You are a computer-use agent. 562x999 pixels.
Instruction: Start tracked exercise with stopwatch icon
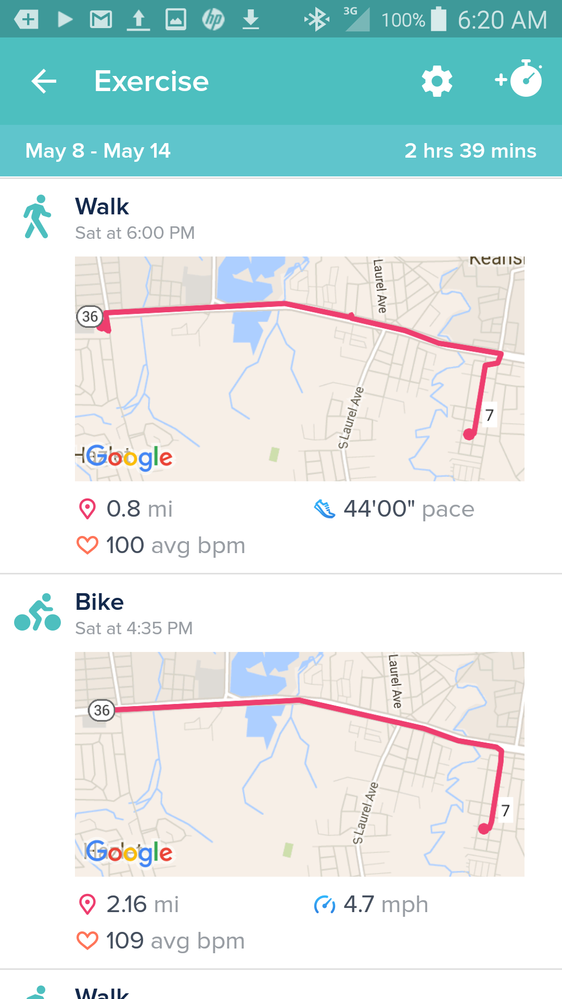tap(519, 79)
